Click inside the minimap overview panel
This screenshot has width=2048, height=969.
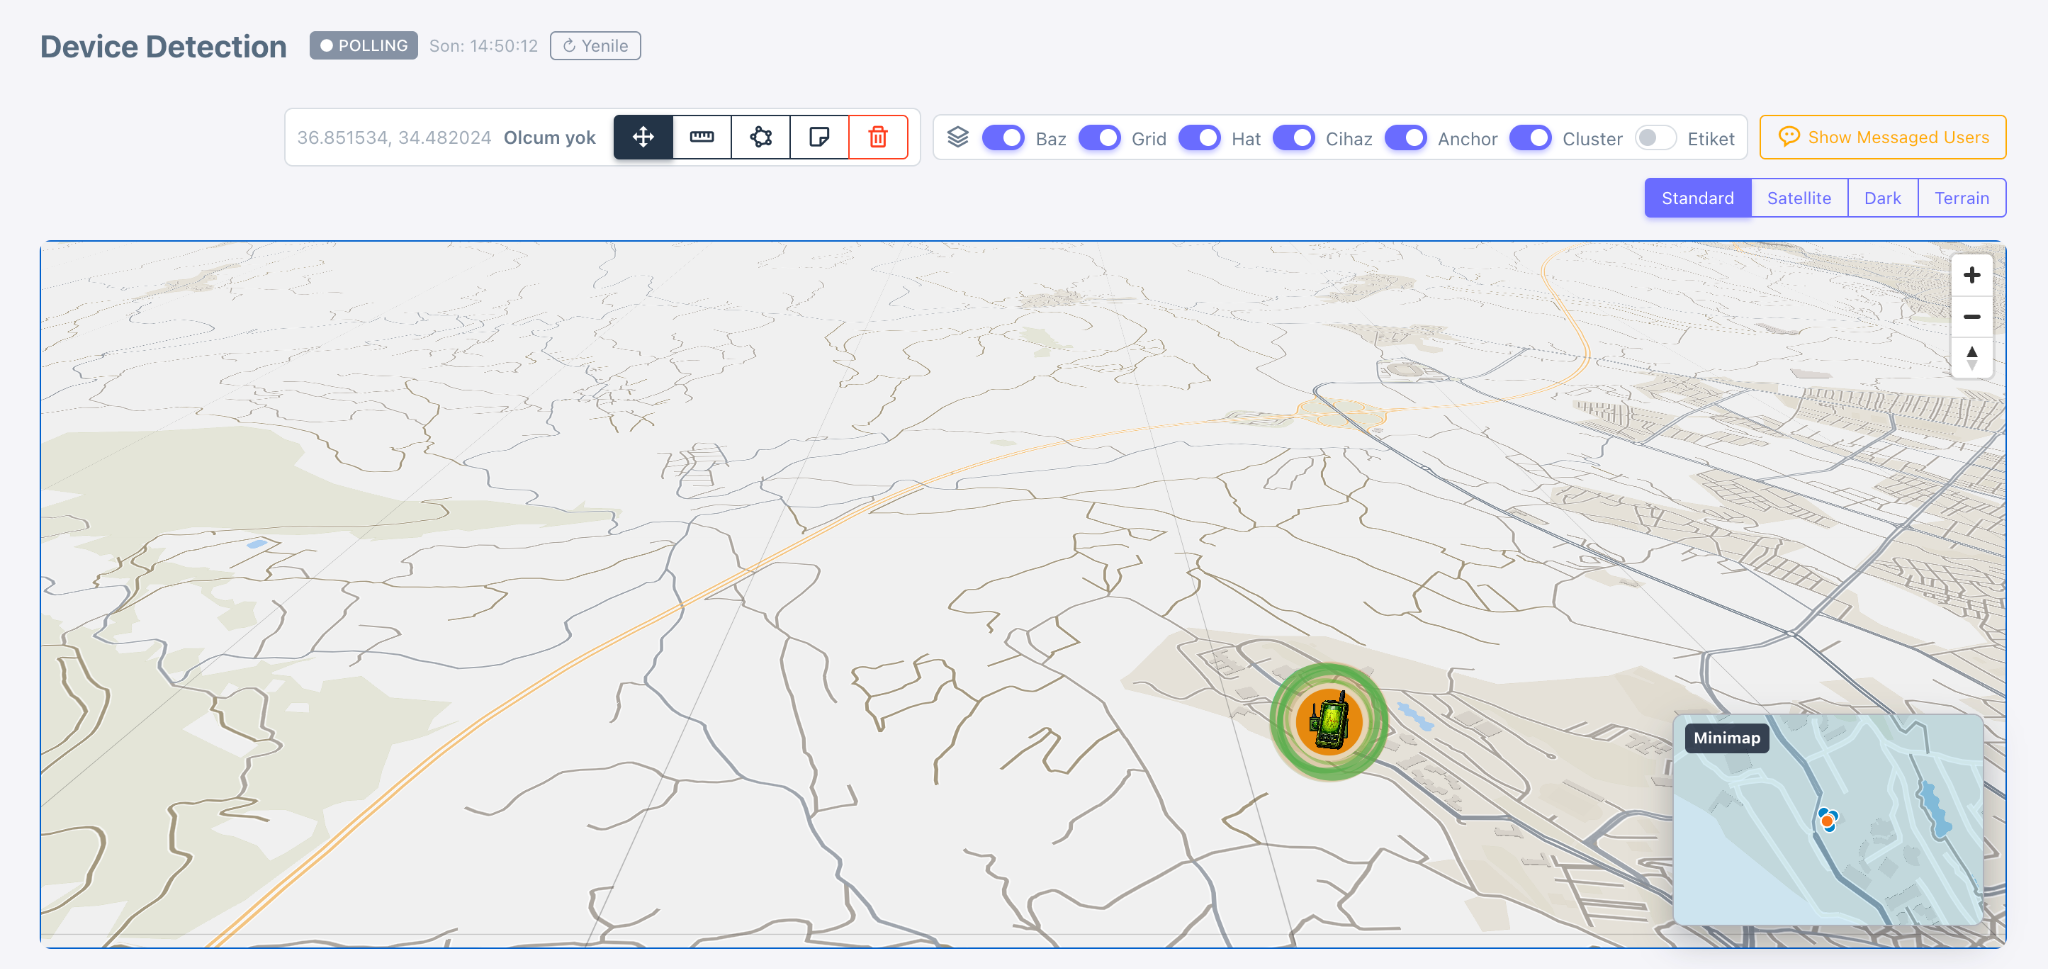[1828, 820]
